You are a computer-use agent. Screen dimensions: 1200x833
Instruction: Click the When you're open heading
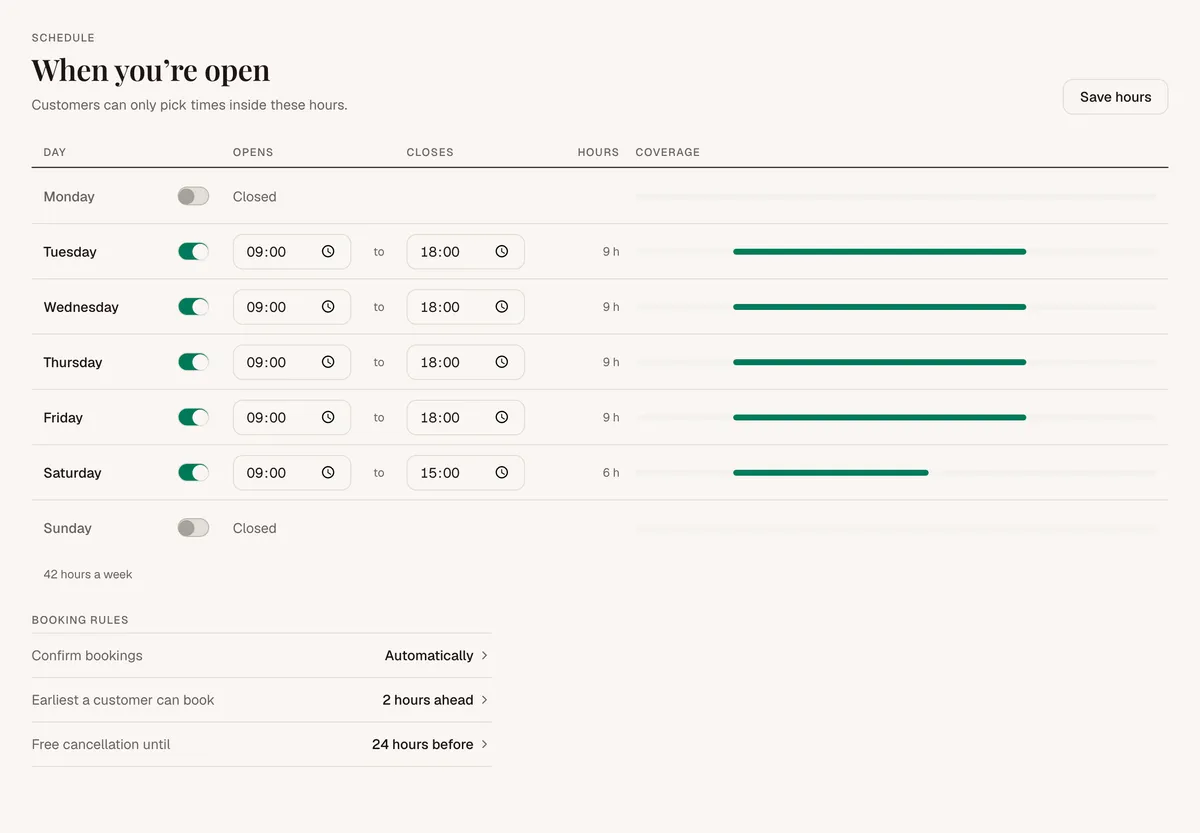(x=151, y=71)
